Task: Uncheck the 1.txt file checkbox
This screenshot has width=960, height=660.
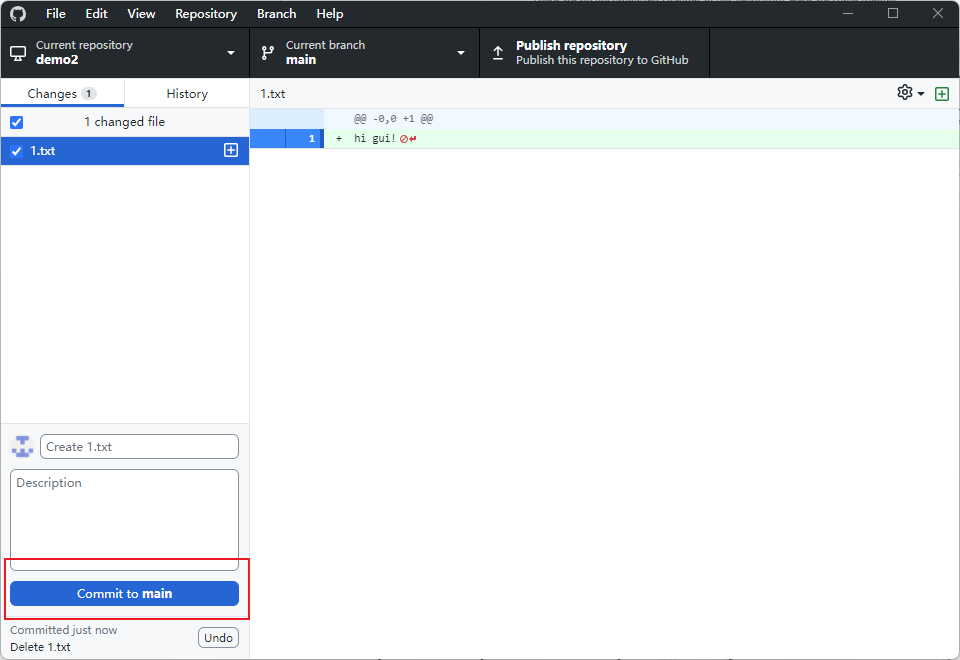Action: point(16,151)
